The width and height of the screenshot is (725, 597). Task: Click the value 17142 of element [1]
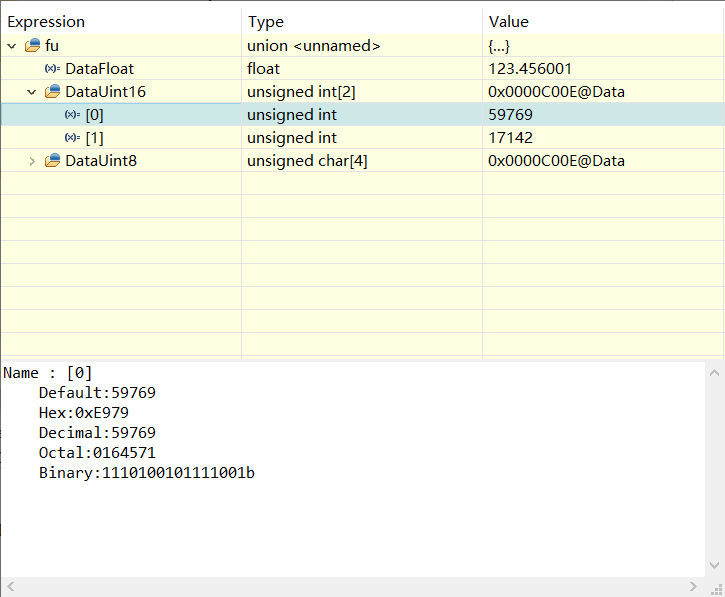click(x=510, y=138)
